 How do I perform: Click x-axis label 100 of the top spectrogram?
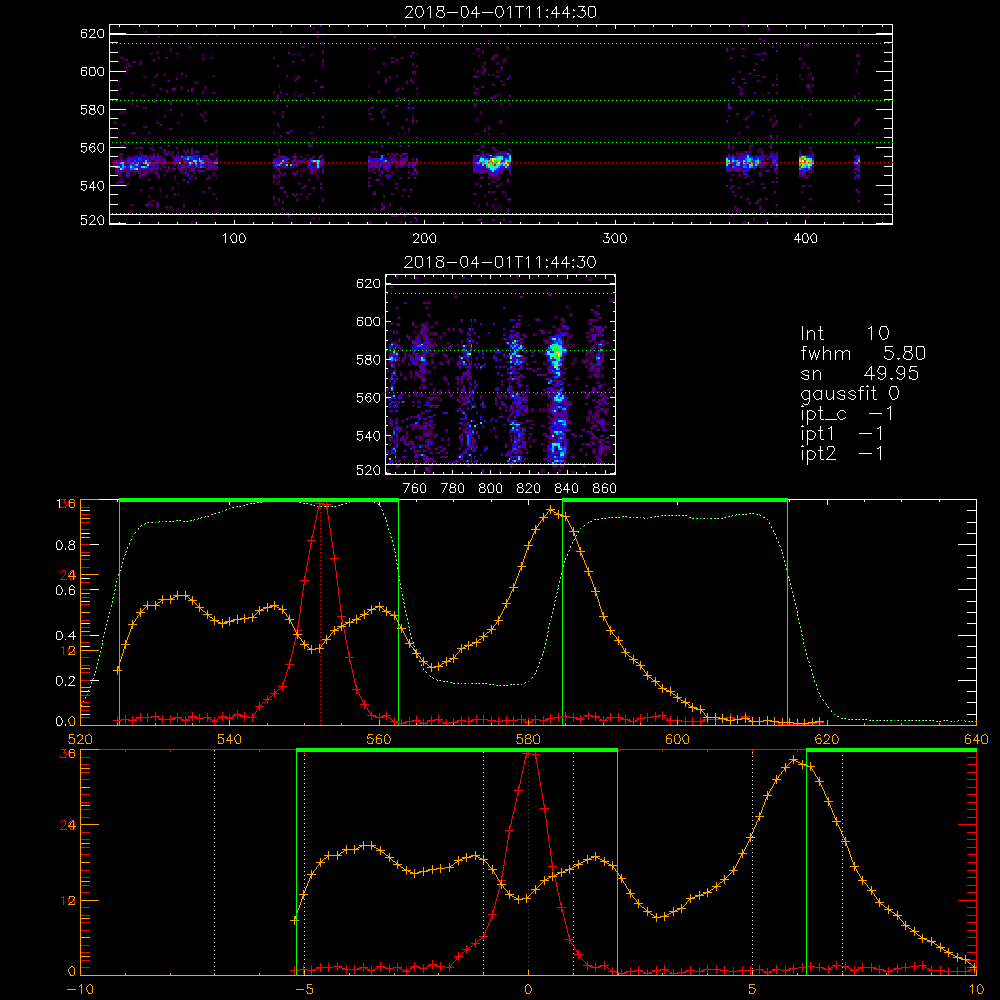(x=234, y=239)
